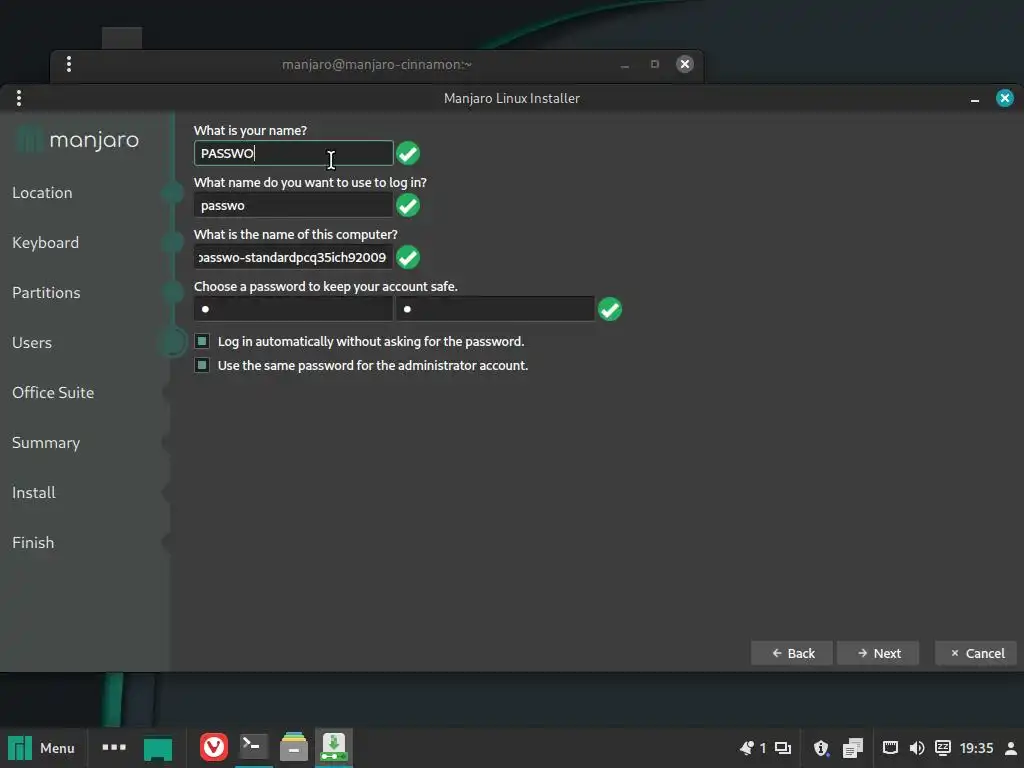Open the shield info tray icon
Viewport: 1024px width, 768px height.
tap(821, 748)
